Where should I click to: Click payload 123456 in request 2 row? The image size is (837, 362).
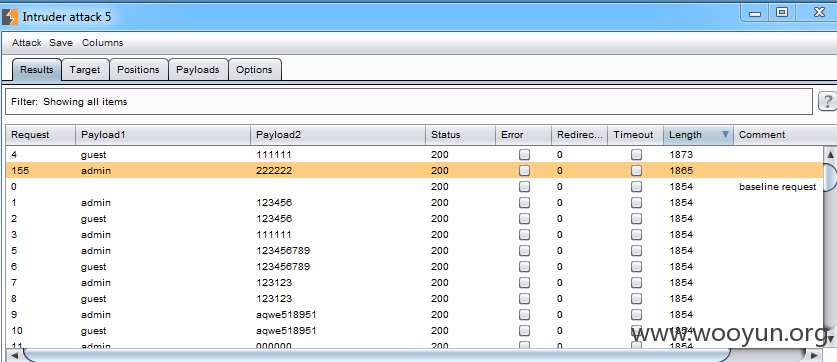pyautogui.click(x=274, y=219)
